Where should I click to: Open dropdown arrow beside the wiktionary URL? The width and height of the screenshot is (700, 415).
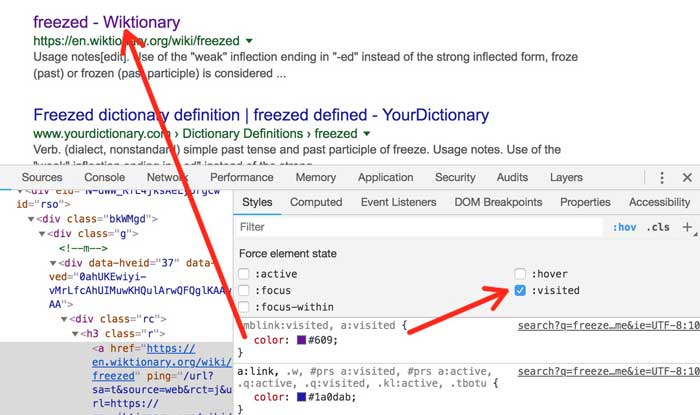249,41
